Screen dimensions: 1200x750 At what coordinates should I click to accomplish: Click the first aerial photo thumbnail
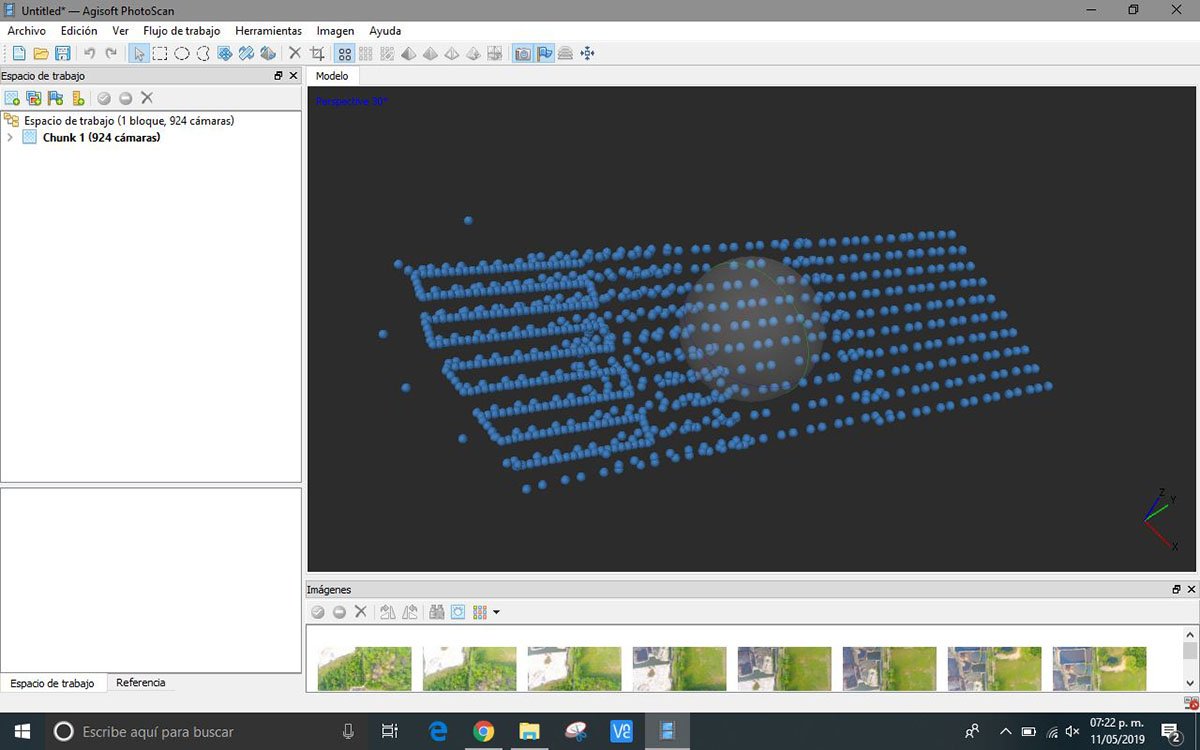coord(365,668)
